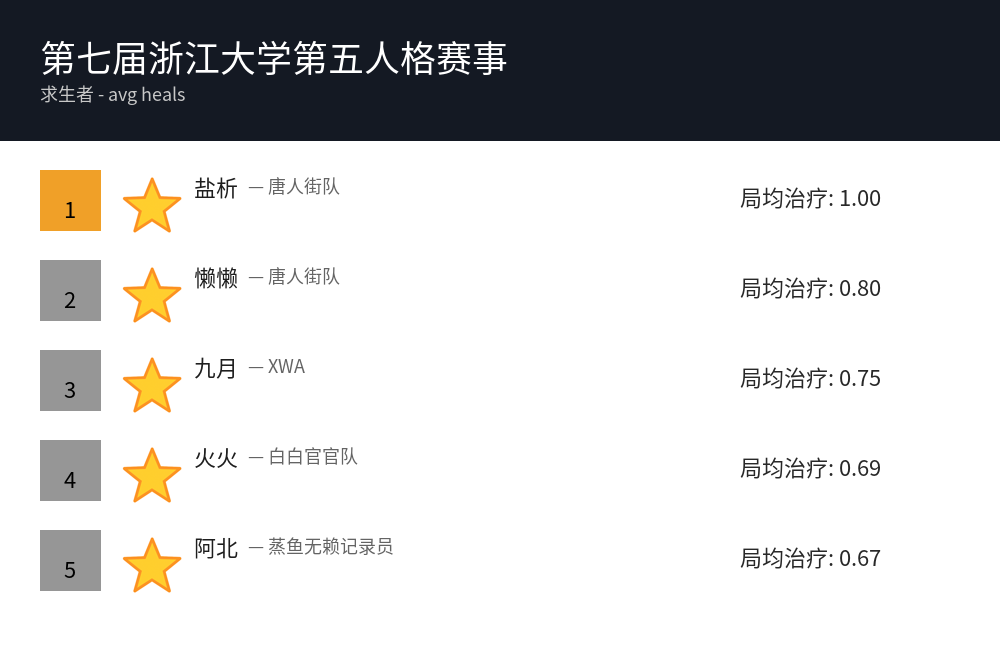Viewport: 1000px width, 670px height.
Task: Open player 九月's name
Action: (216, 368)
